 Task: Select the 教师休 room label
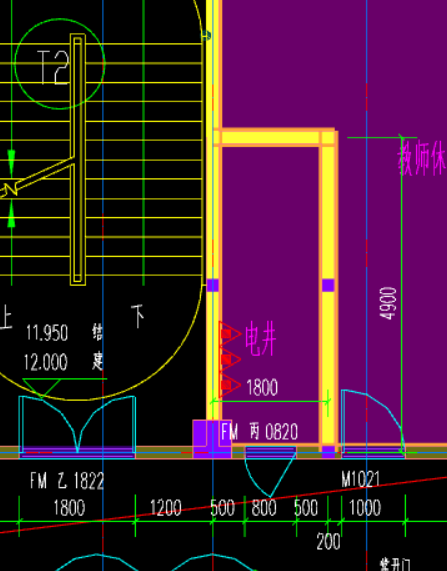tap(422, 158)
